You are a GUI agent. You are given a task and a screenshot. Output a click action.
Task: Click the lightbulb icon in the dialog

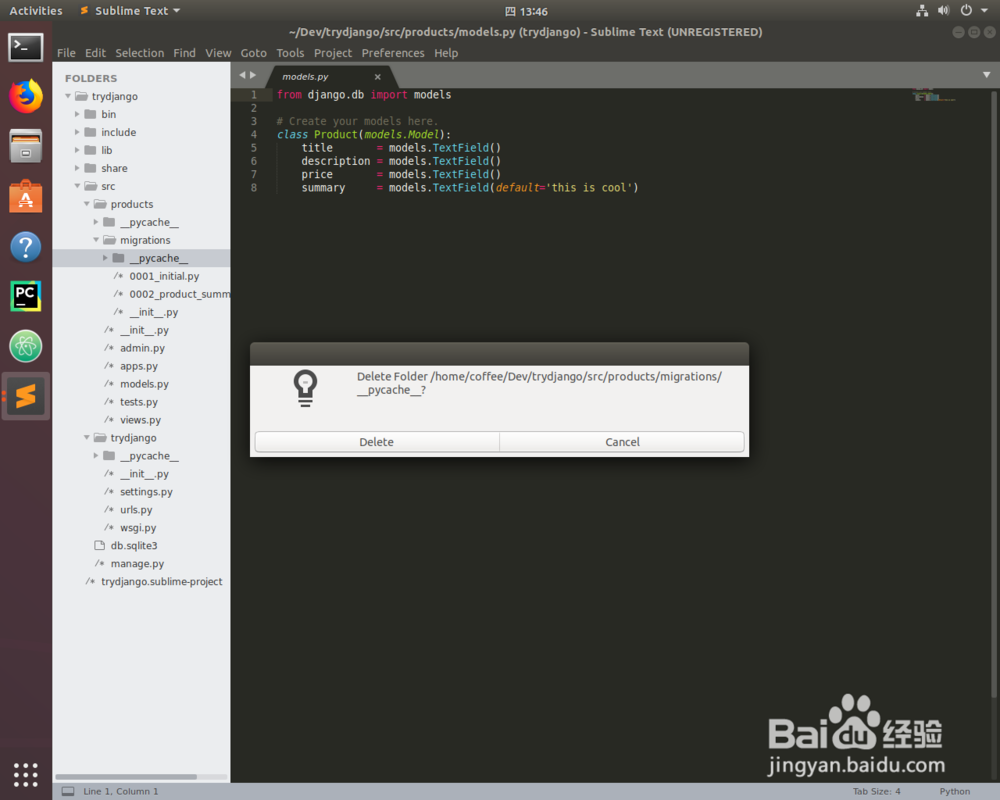(x=305, y=389)
